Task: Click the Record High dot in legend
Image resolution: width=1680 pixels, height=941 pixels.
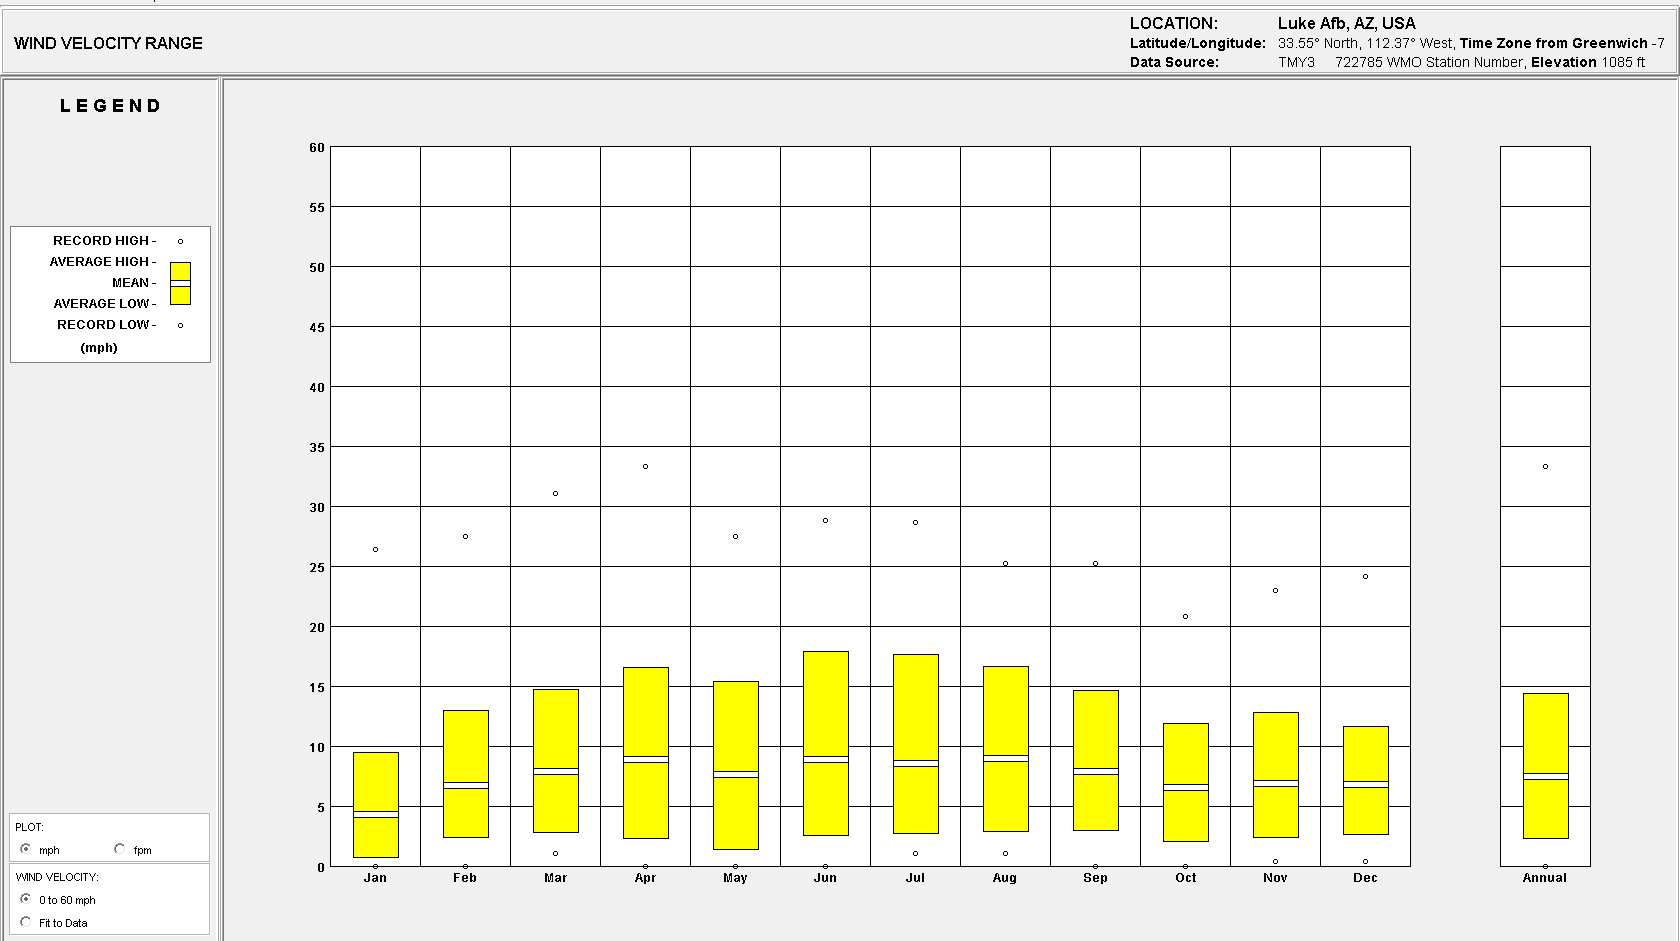Action: pos(180,241)
